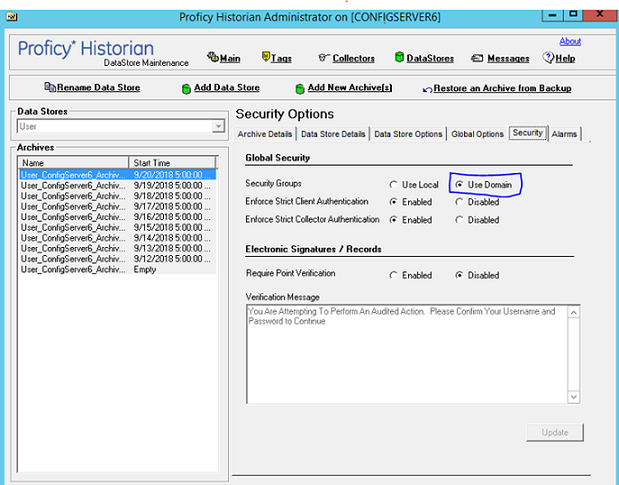
Task: Open the Main page icon
Action: pyautogui.click(x=212, y=57)
